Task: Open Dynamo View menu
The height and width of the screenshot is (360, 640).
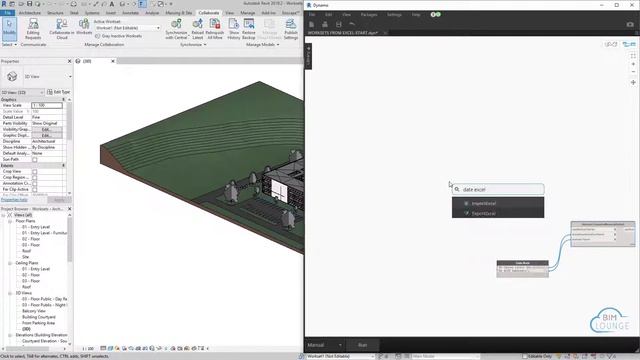Action: tap(347, 15)
